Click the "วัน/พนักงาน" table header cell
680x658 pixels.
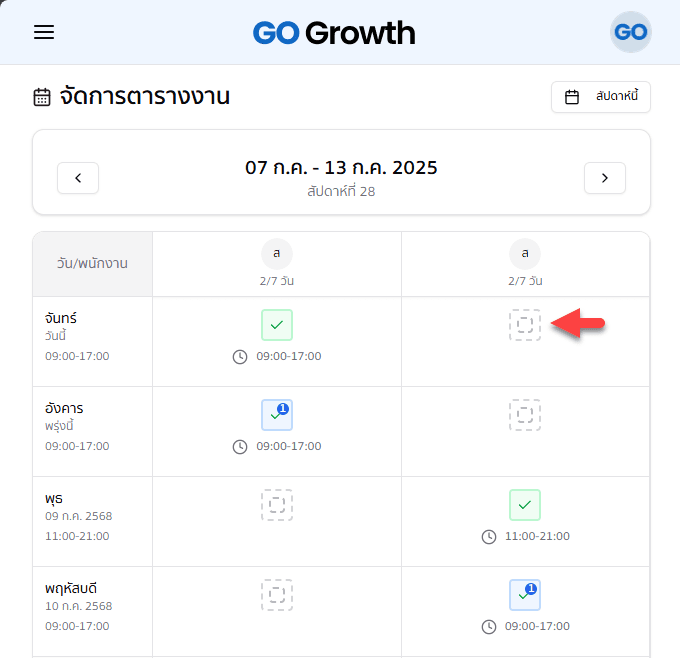pyautogui.click(x=92, y=264)
